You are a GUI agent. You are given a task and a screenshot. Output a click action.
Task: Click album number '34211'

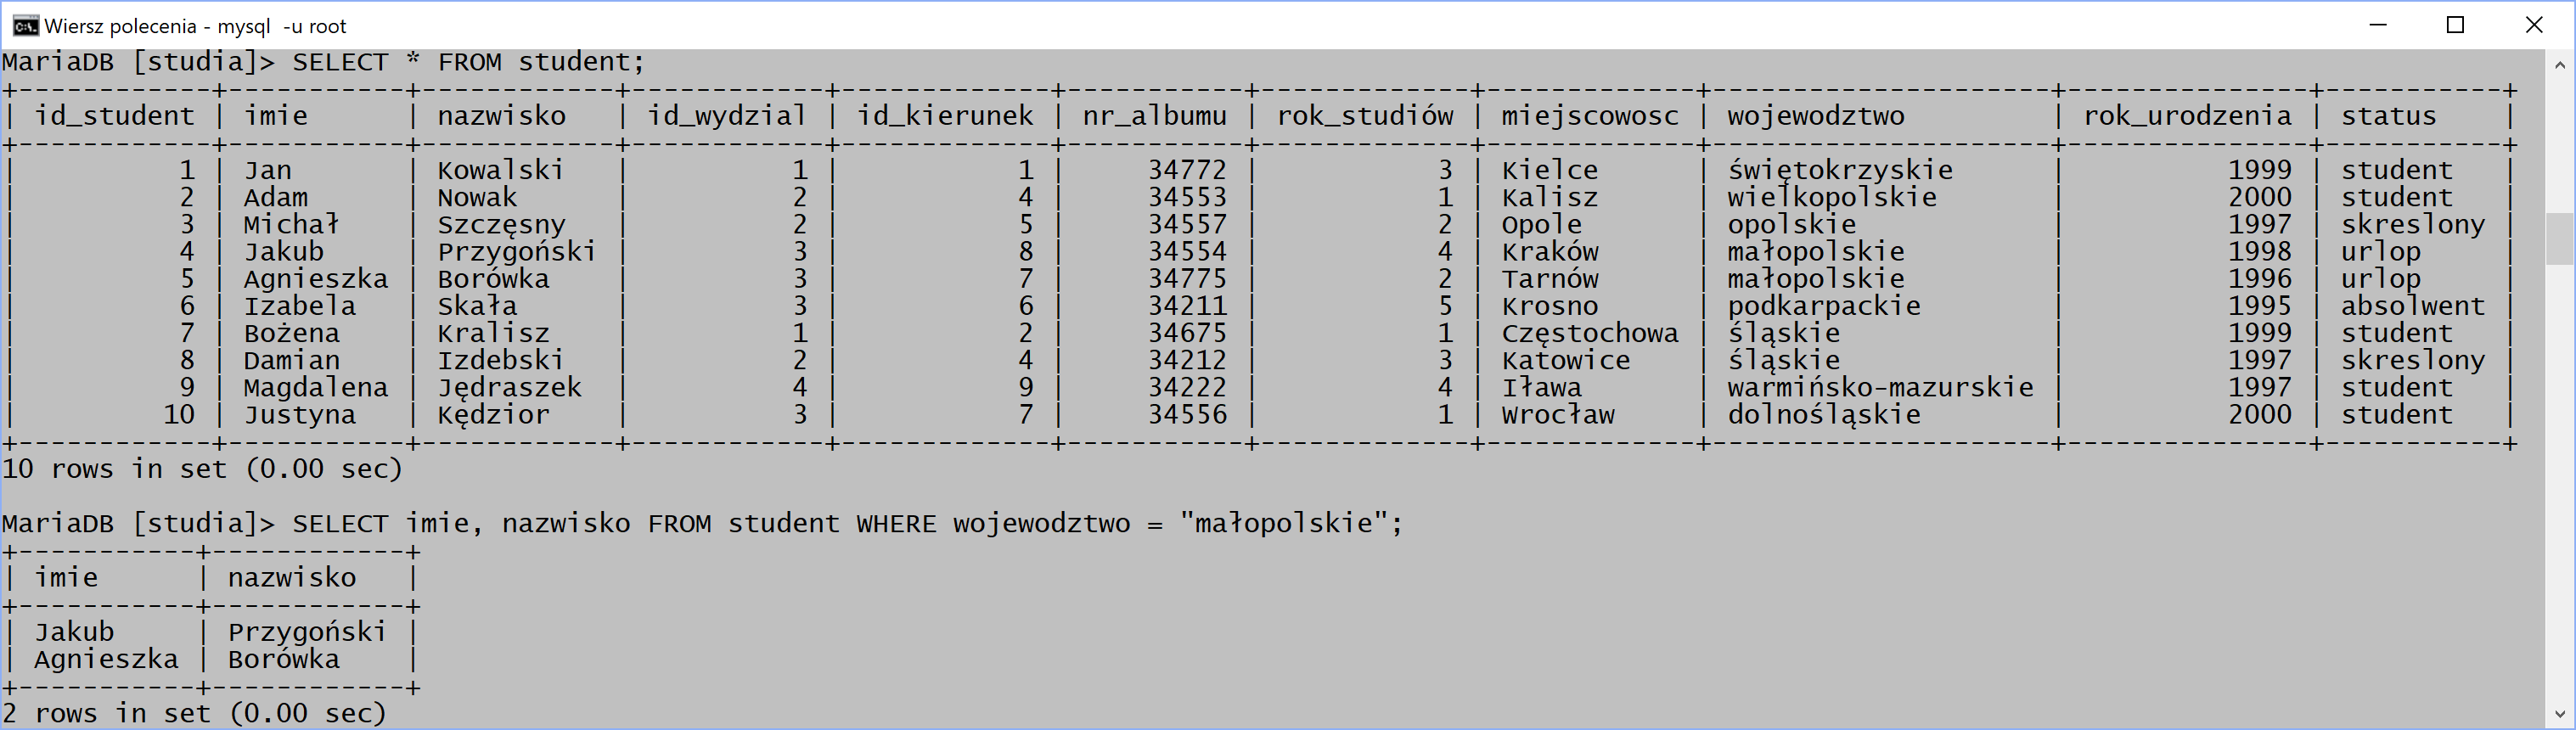point(1187,306)
